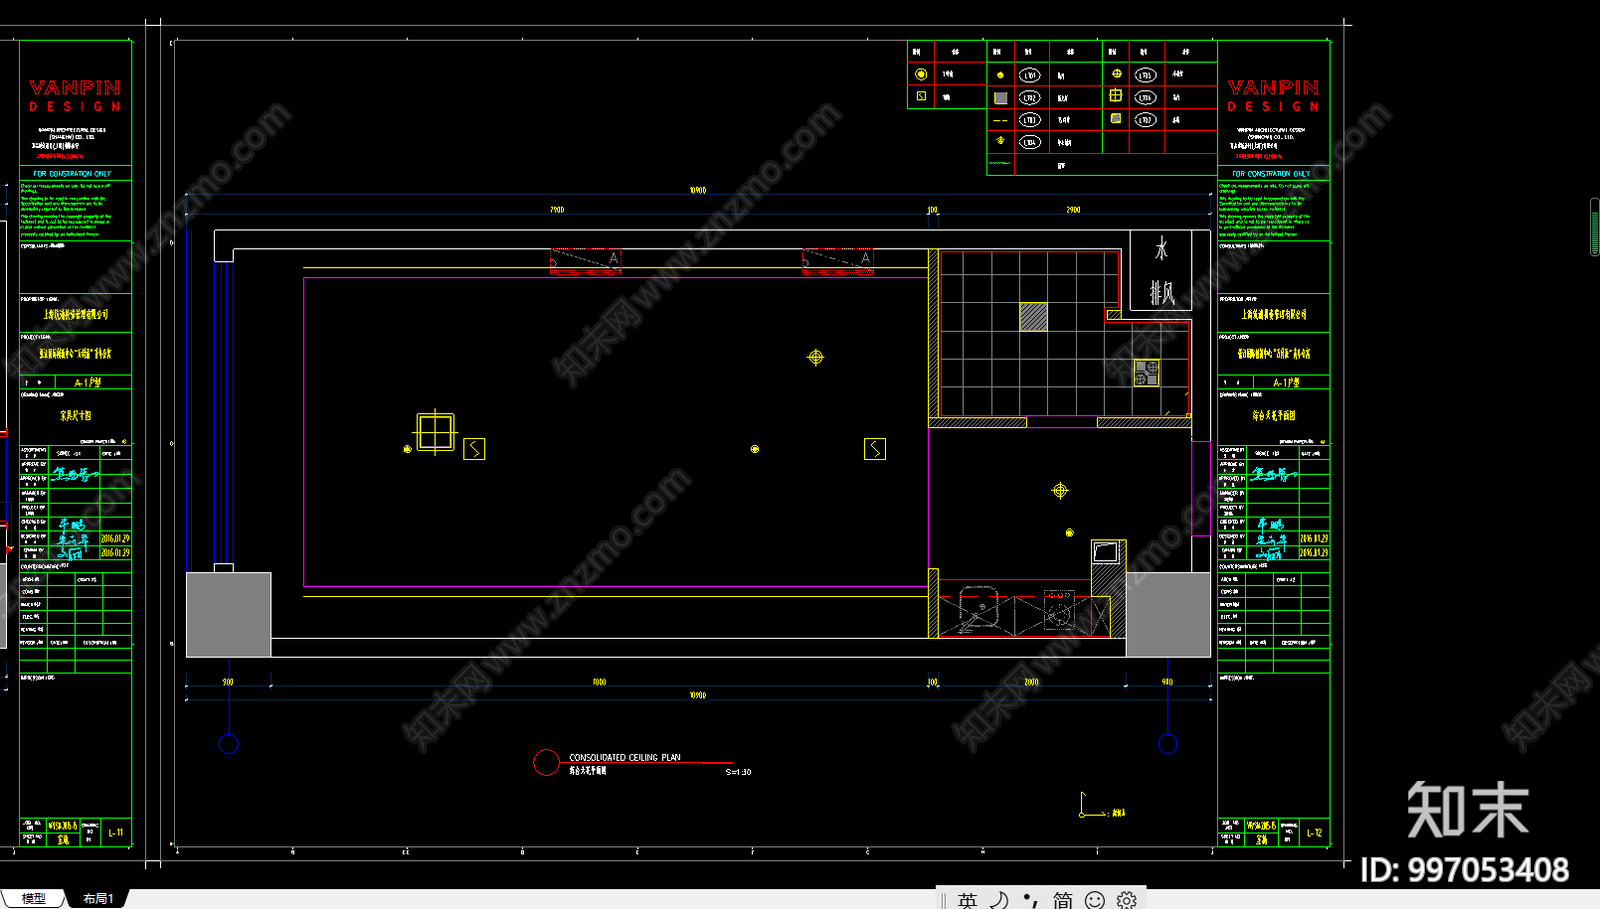Click the VANPIN DESIGN logo in right title block
The height and width of the screenshot is (909, 1600).
[1273, 96]
